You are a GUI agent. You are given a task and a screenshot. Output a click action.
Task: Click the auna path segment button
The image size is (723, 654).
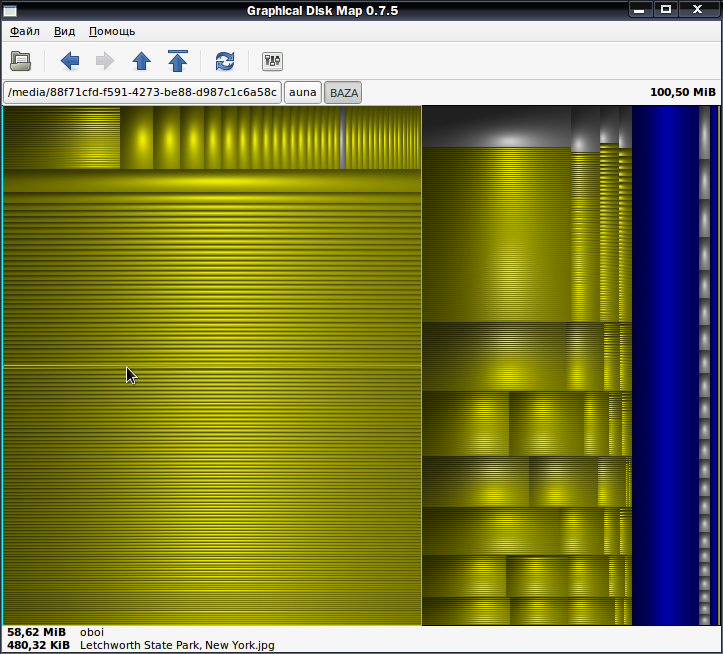(302, 92)
